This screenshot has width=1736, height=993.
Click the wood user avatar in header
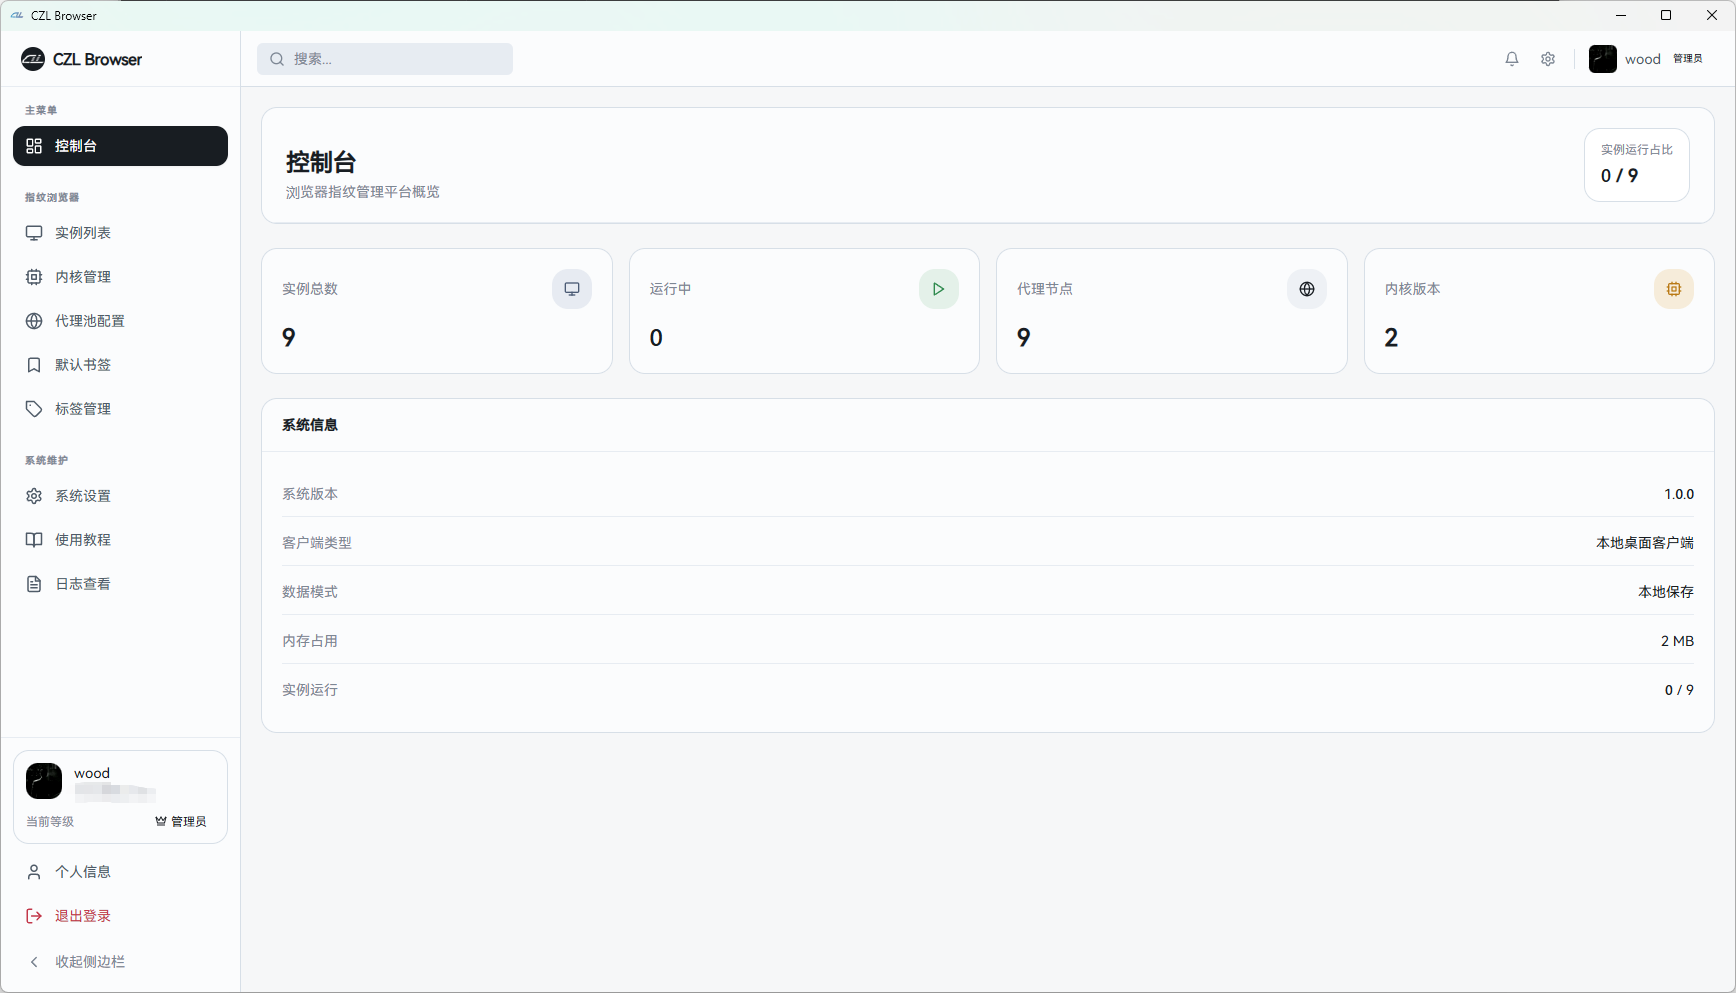(x=1603, y=59)
